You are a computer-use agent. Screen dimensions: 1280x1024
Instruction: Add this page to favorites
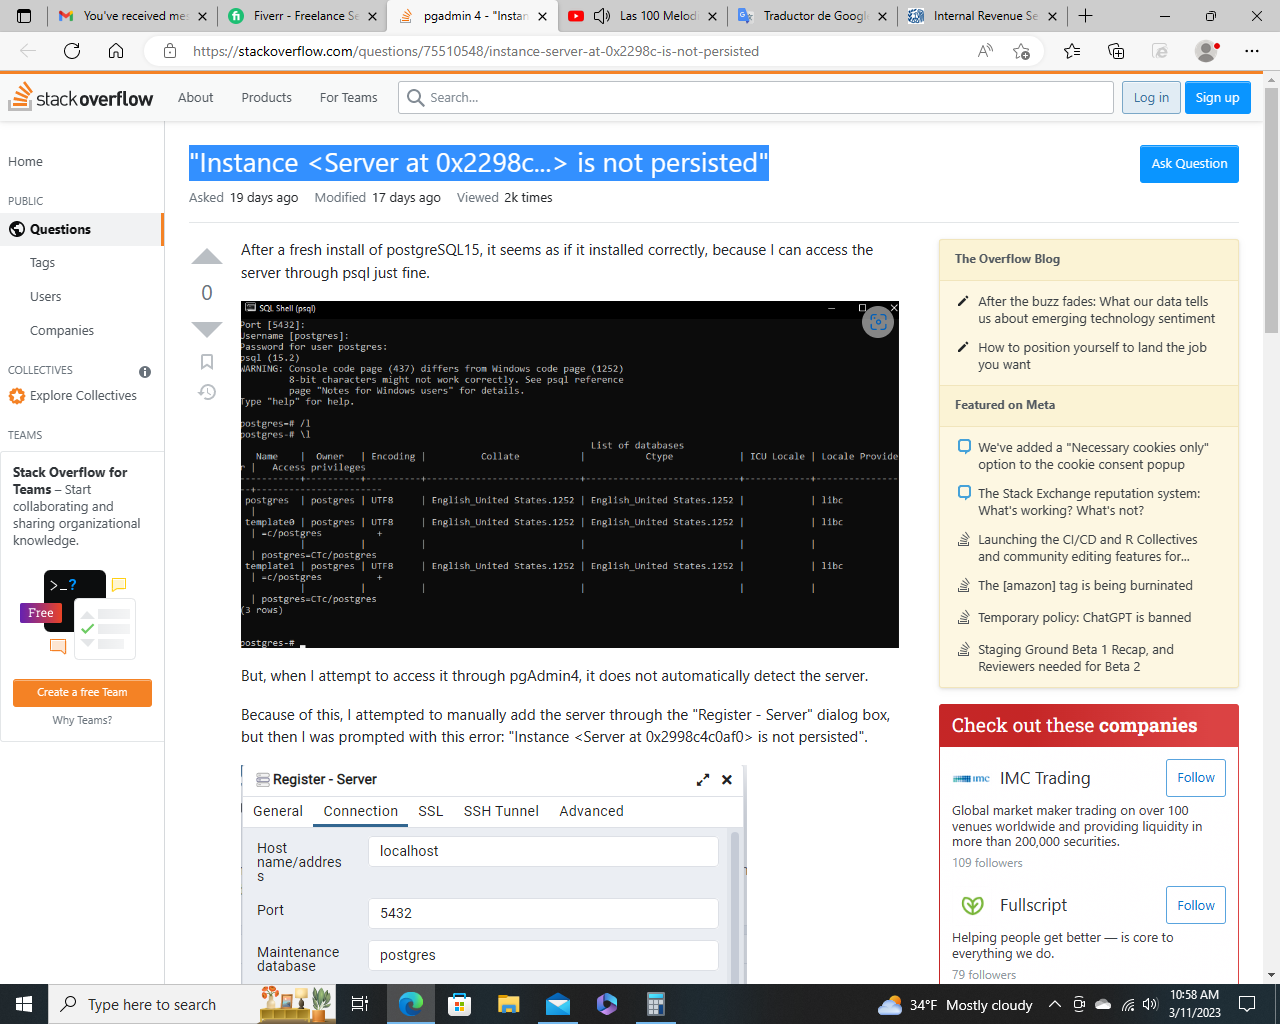pyautogui.click(x=1021, y=51)
